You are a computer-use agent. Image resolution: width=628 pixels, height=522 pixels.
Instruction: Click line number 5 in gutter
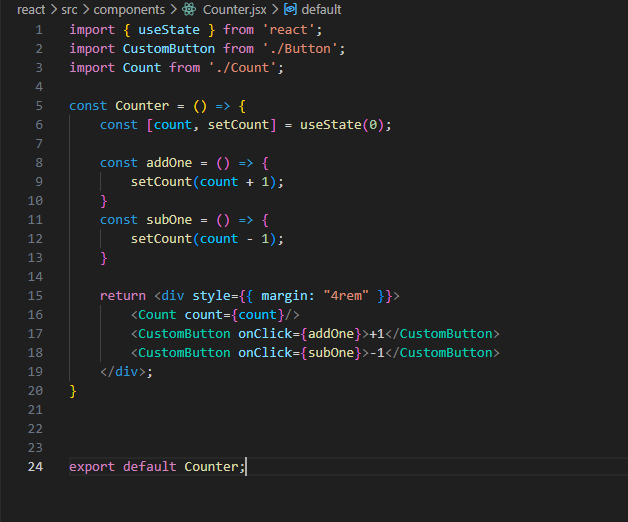point(39,106)
